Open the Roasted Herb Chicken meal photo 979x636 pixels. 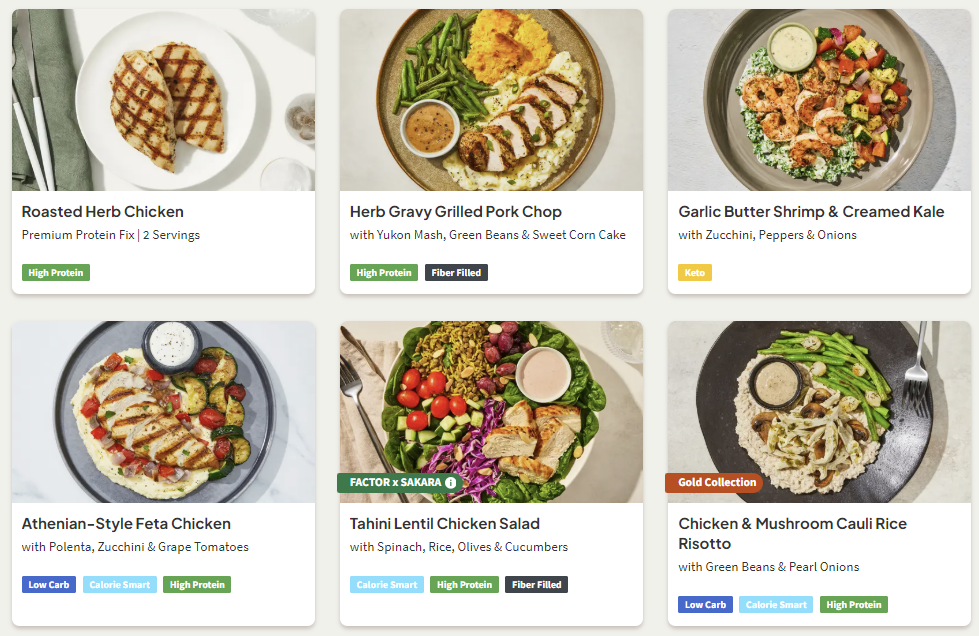[163, 100]
